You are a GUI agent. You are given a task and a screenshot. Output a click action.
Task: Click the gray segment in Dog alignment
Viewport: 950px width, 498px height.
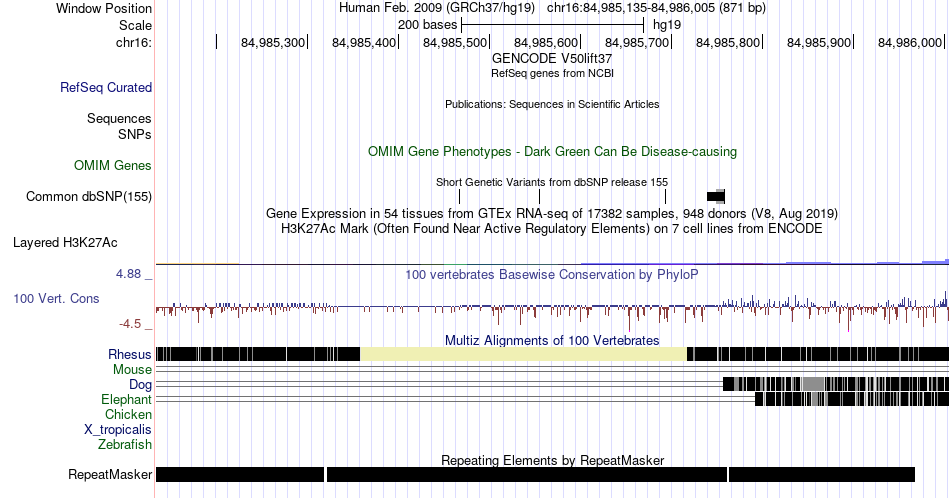coord(813,384)
